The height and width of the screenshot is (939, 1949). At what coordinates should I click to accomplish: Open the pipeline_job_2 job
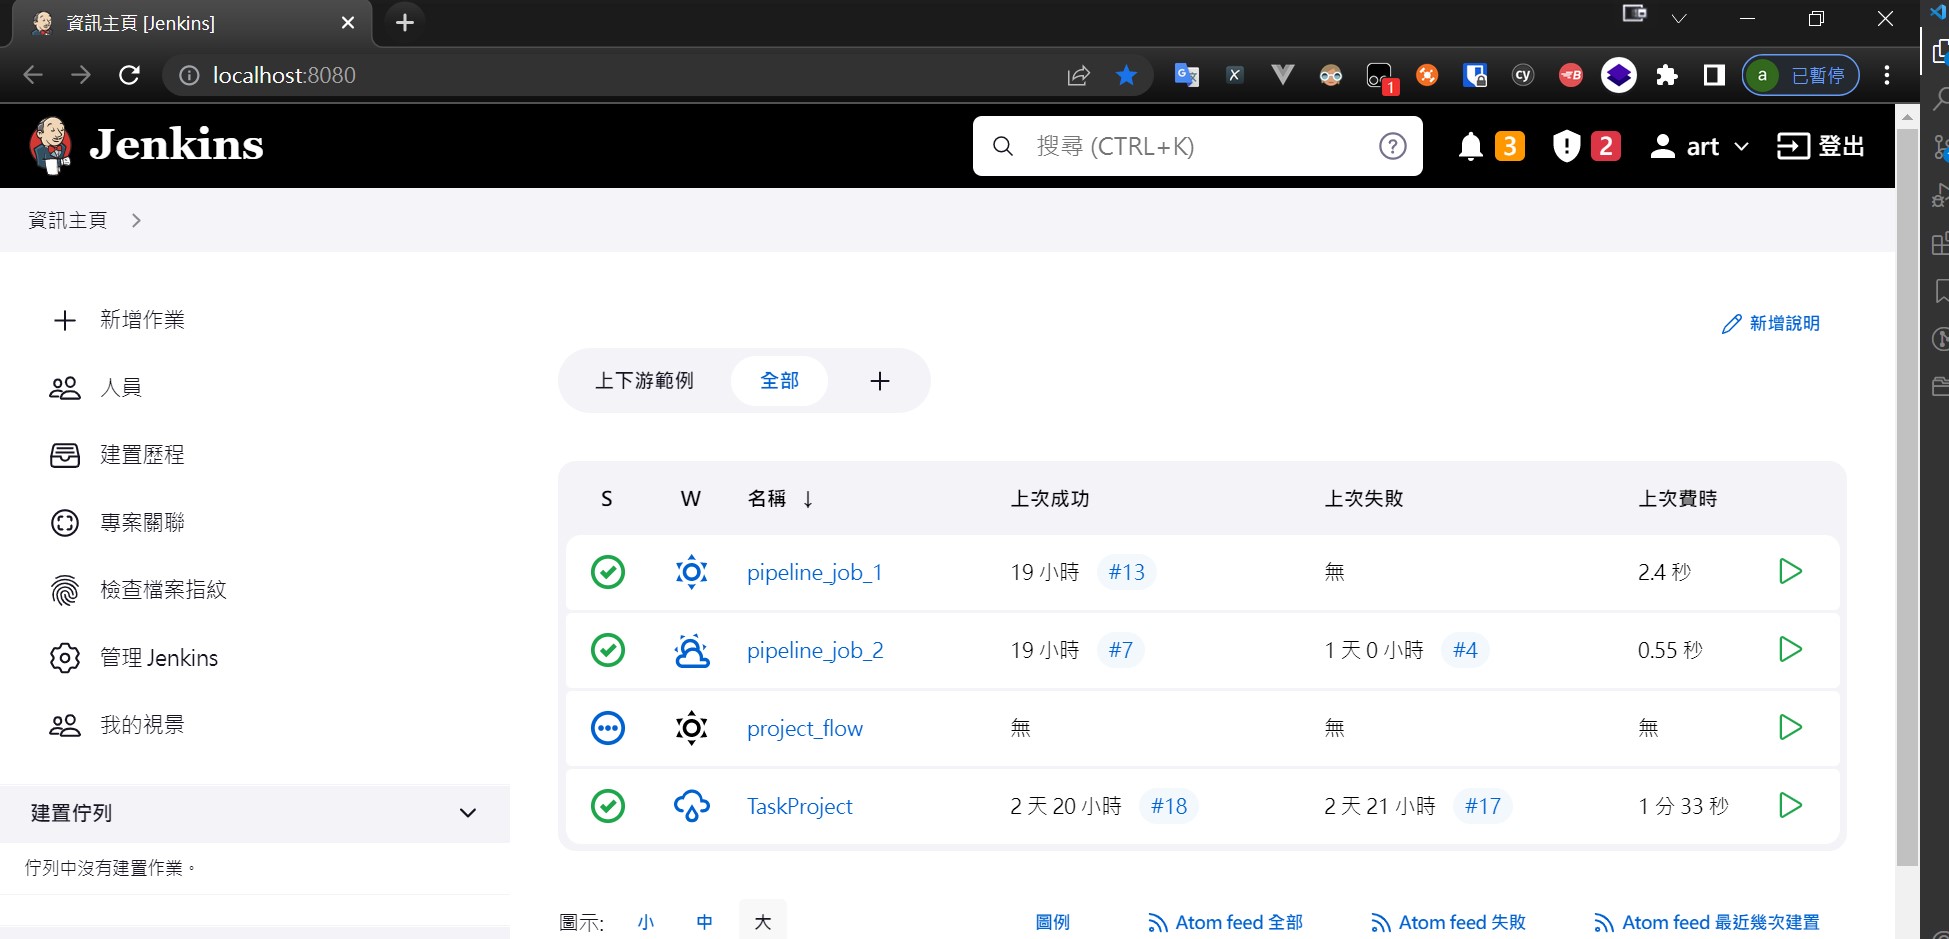(815, 651)
